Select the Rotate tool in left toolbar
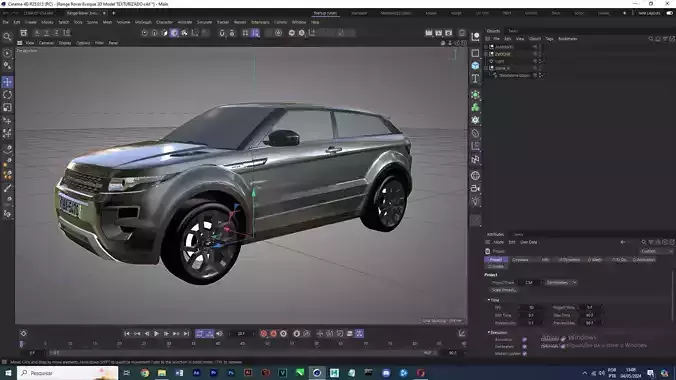676x380 pixels. (7, 95)
